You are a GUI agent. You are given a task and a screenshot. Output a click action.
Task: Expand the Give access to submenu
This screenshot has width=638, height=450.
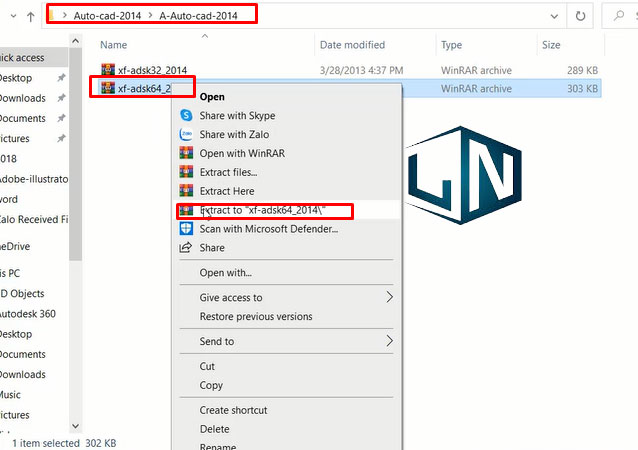click(287, 297)
